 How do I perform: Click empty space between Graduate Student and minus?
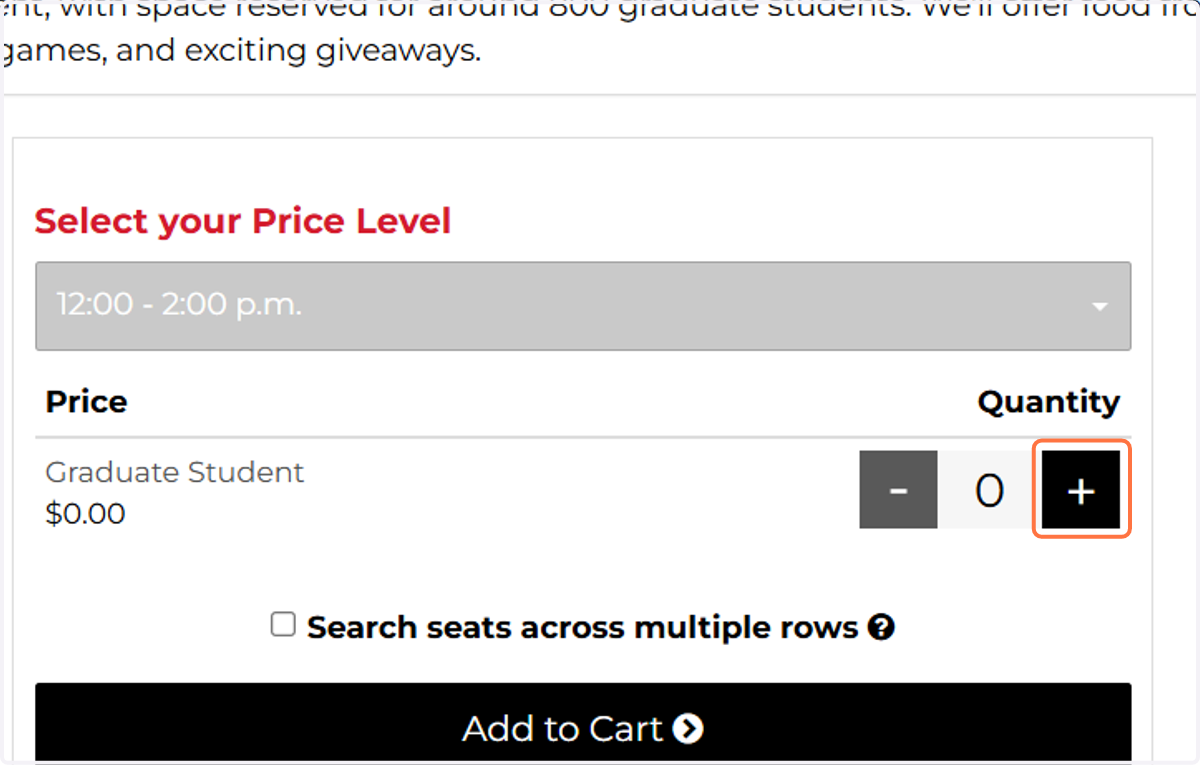pyautogui.click(x=580, y=490)
